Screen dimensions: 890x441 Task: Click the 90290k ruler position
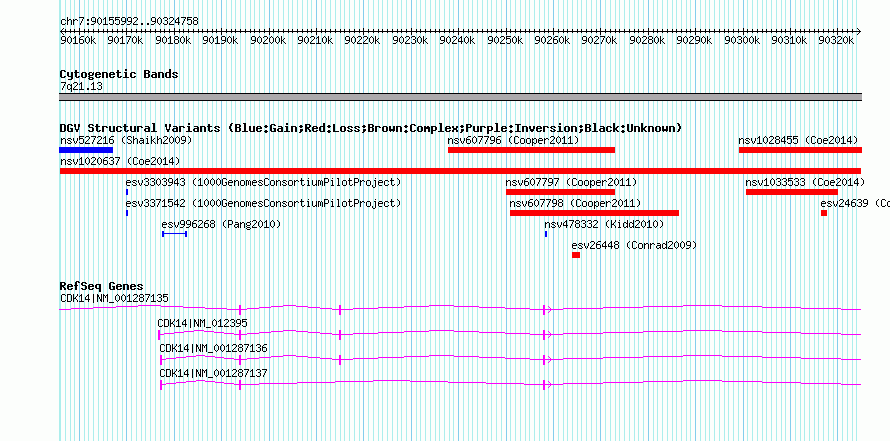(696, 40)
